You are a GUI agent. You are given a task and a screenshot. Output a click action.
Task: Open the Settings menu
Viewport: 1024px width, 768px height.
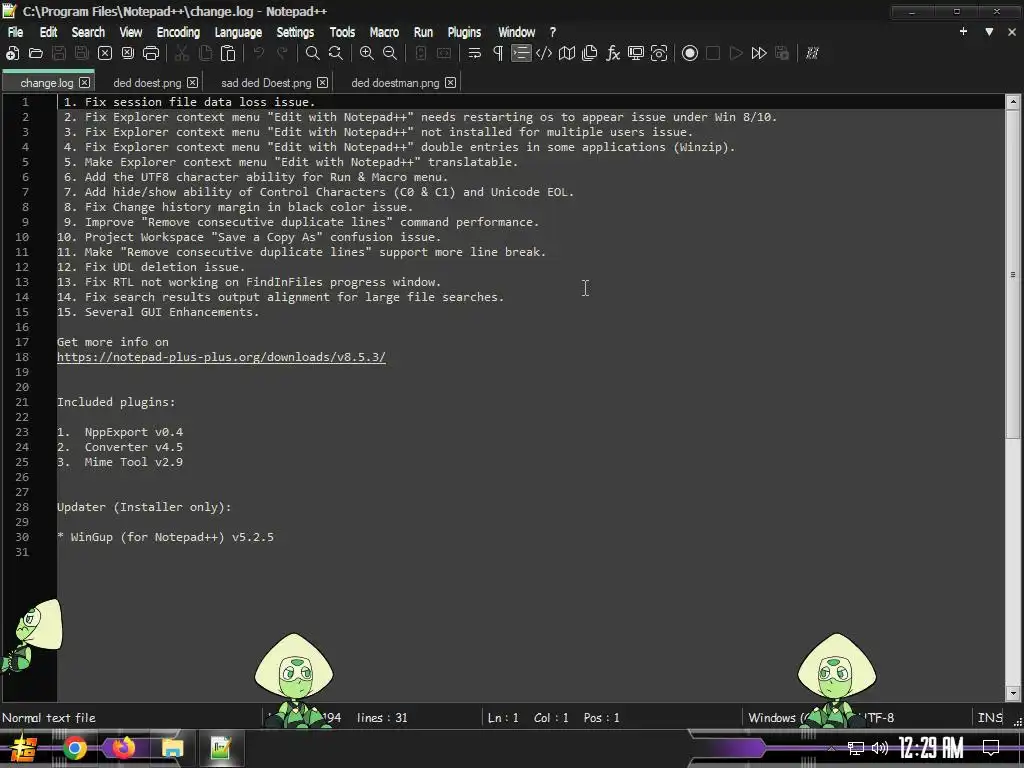click(x=295, y=32)
